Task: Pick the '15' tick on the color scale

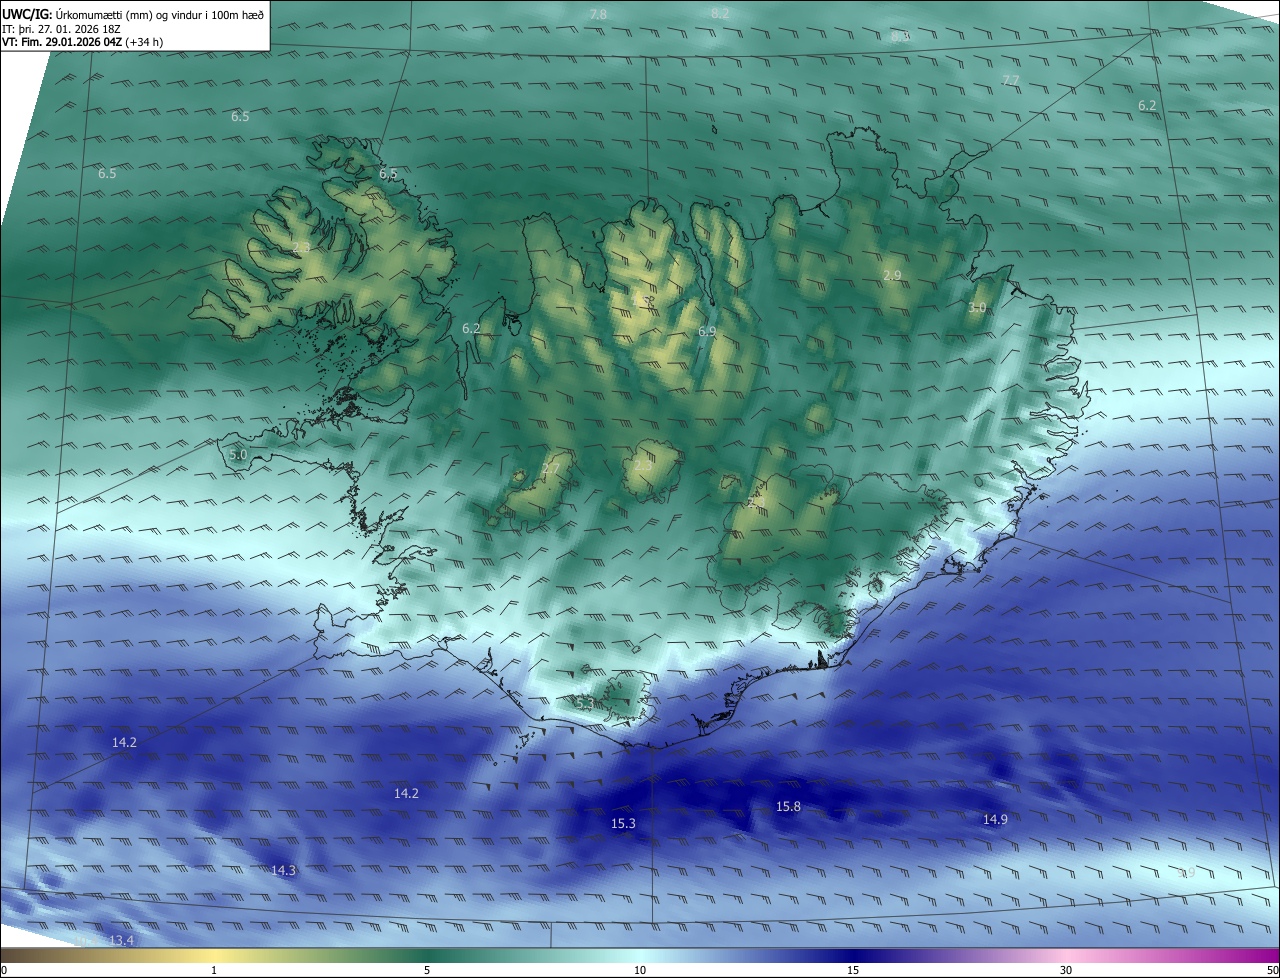Action: pyautogui.click(x=853, y=970)
